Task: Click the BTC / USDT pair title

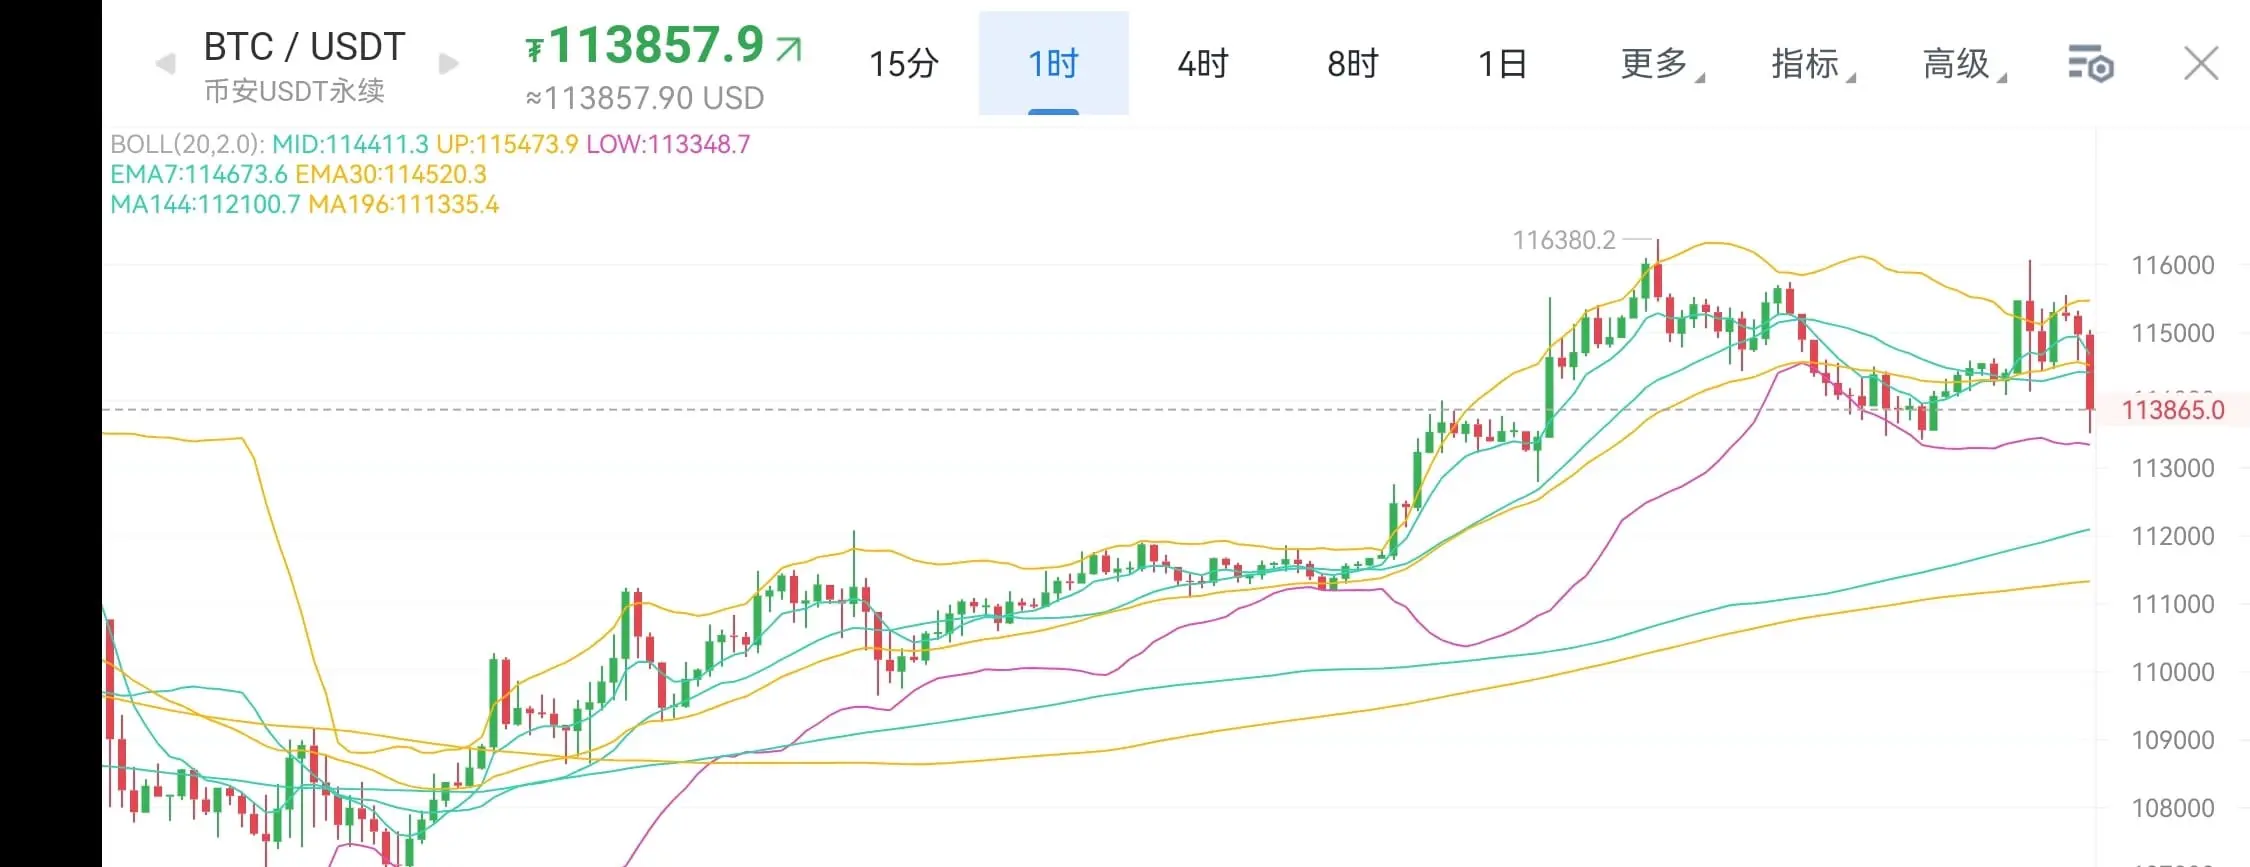Action: [304, 46]
